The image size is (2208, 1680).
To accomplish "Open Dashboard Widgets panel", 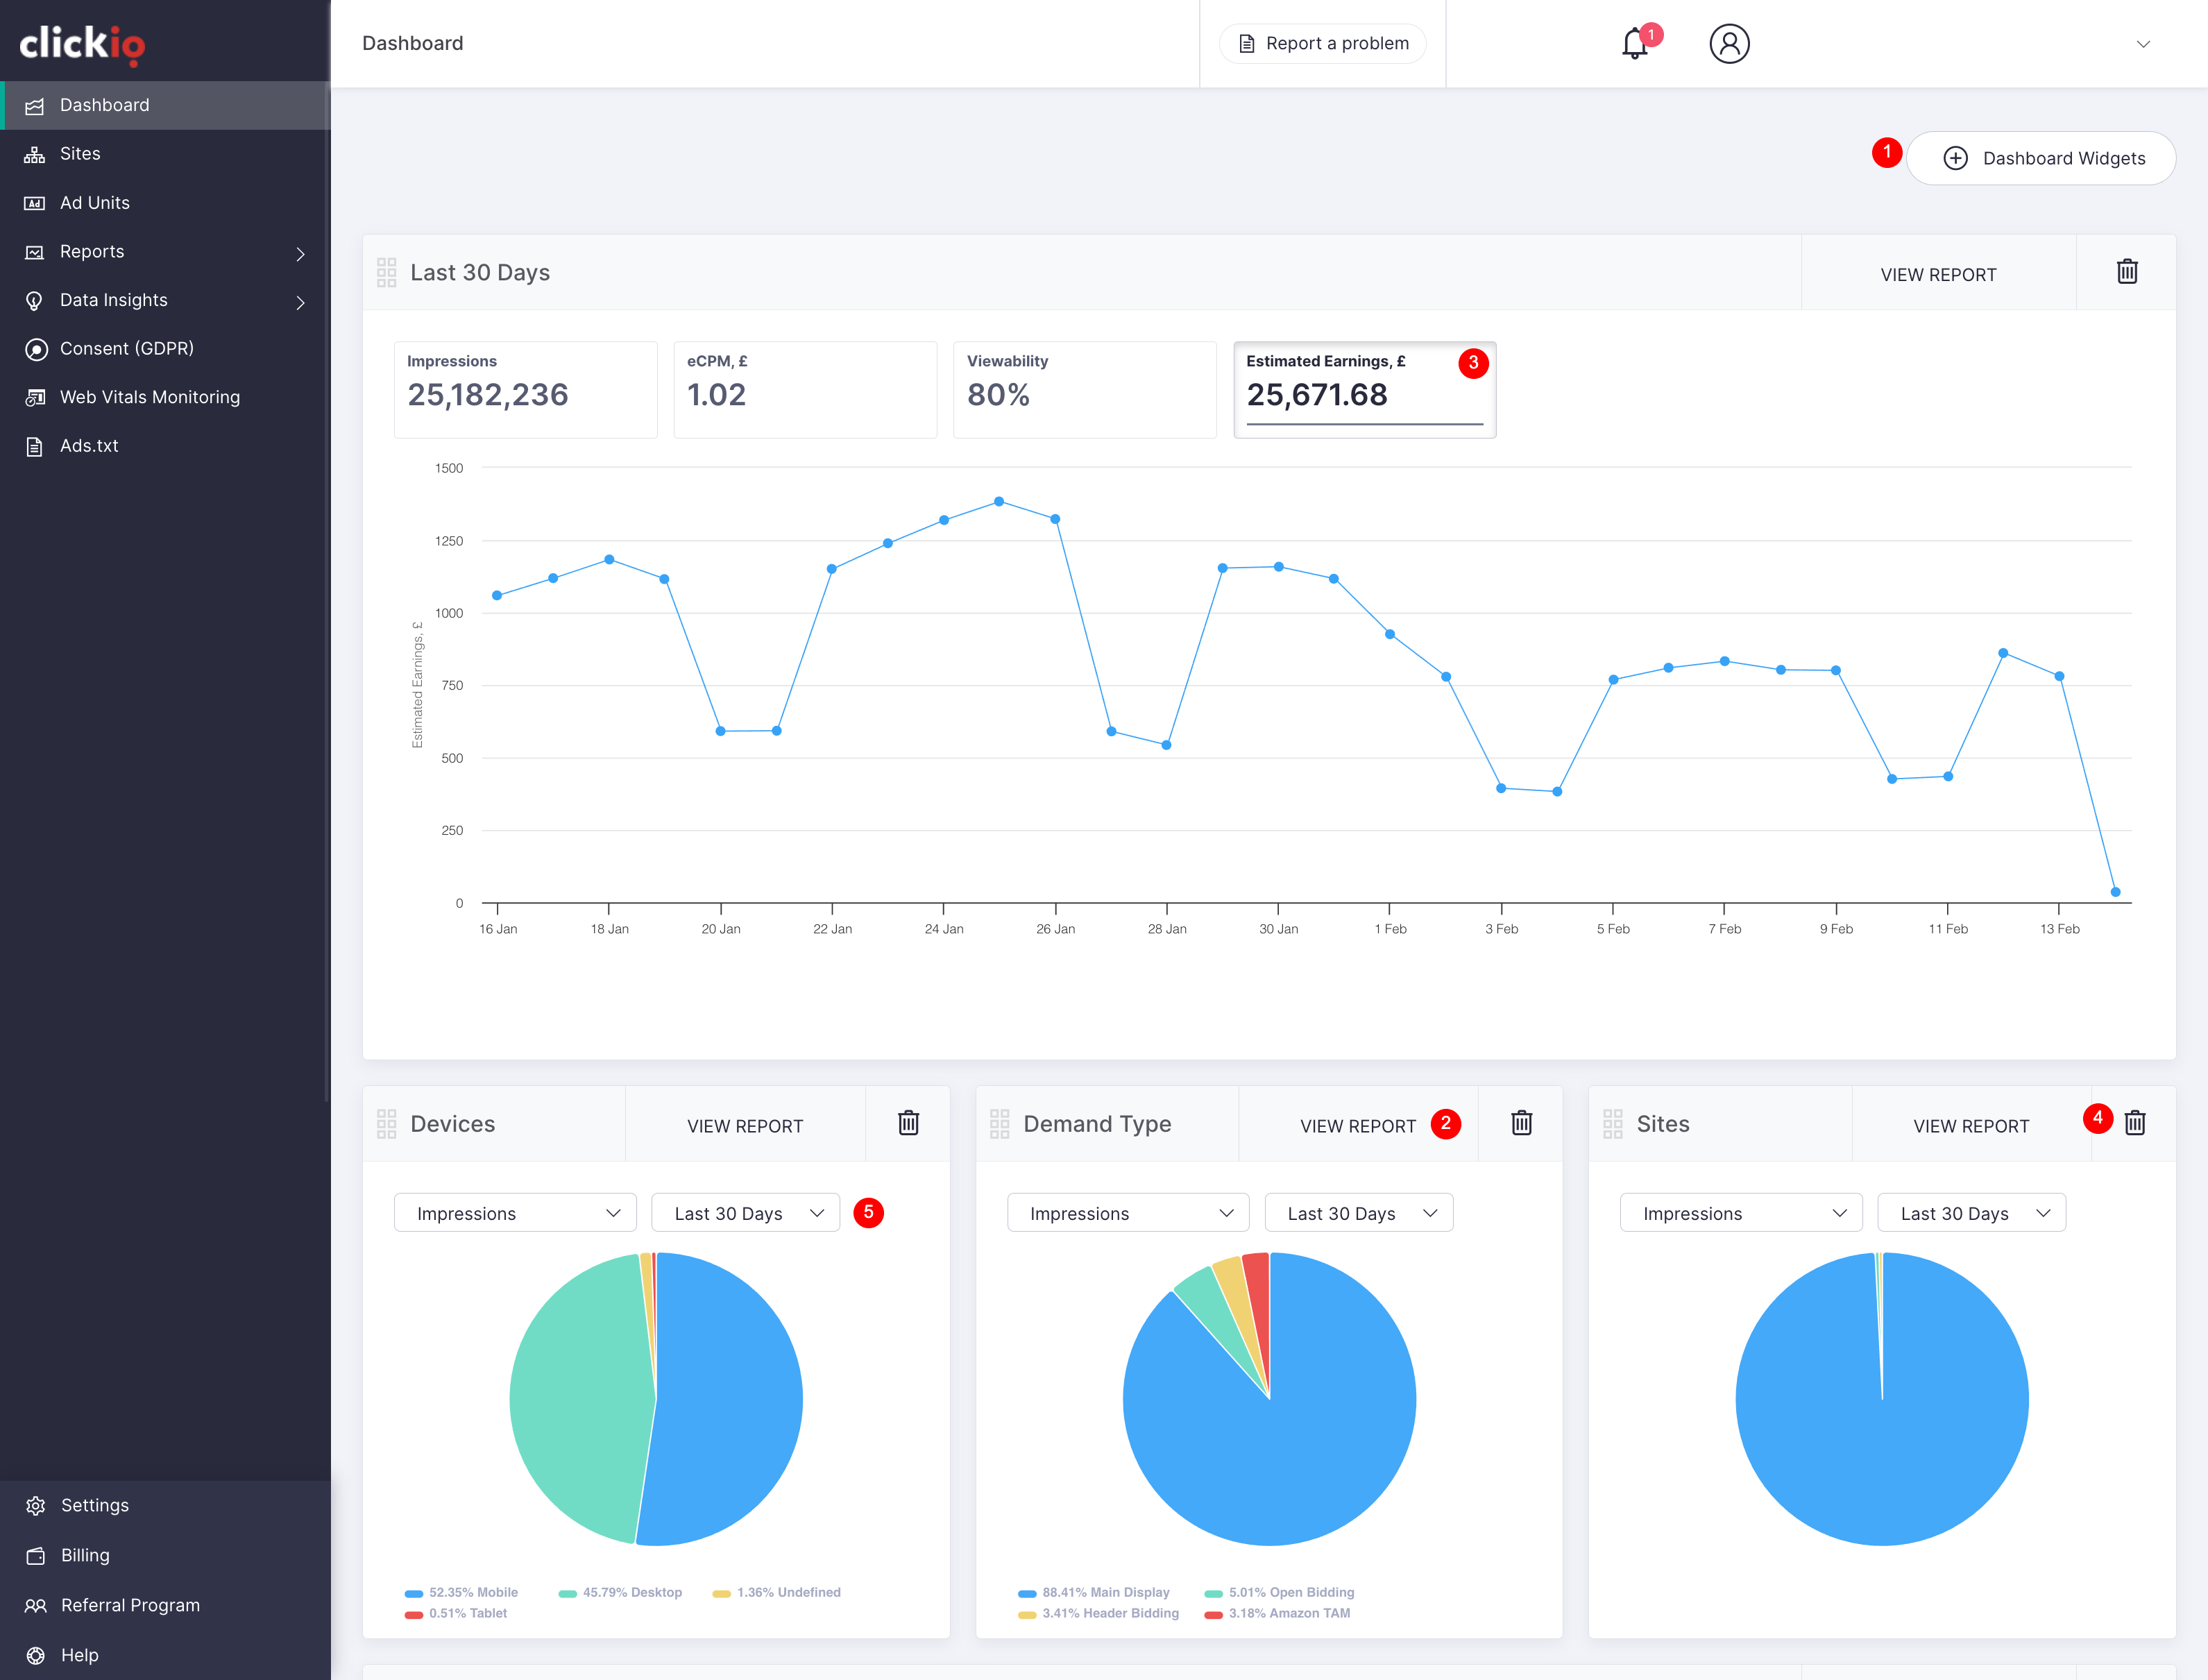I will click(x=2041, y=158).
